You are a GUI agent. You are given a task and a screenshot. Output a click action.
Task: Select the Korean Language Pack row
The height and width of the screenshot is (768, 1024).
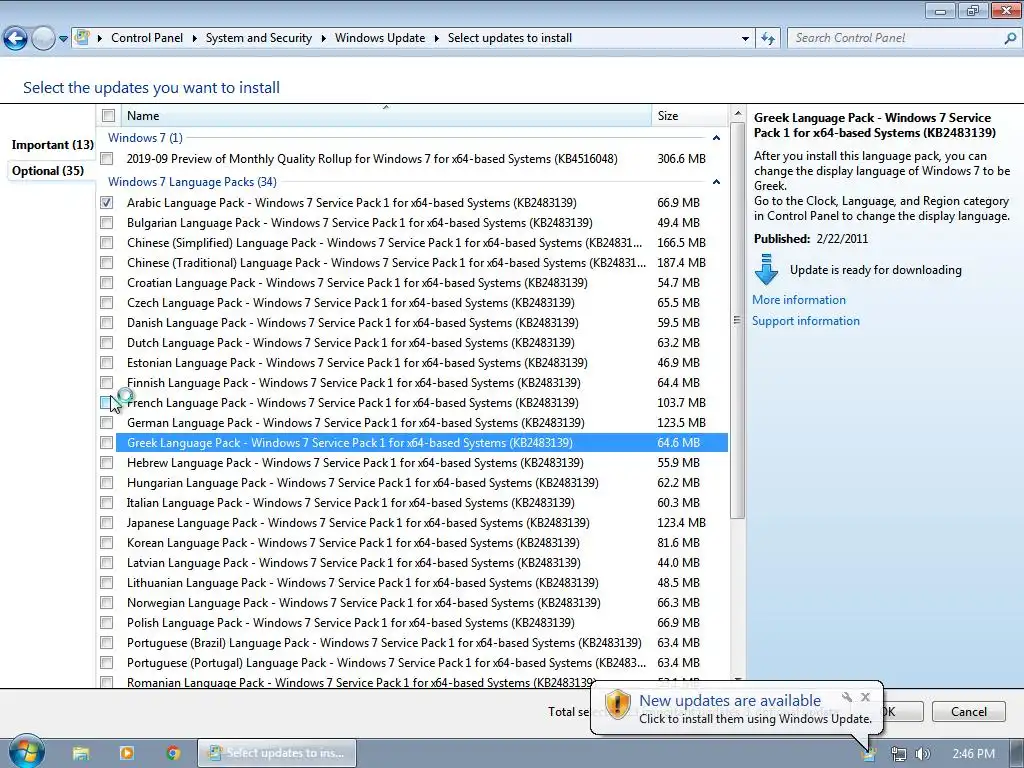coord(421,543)
